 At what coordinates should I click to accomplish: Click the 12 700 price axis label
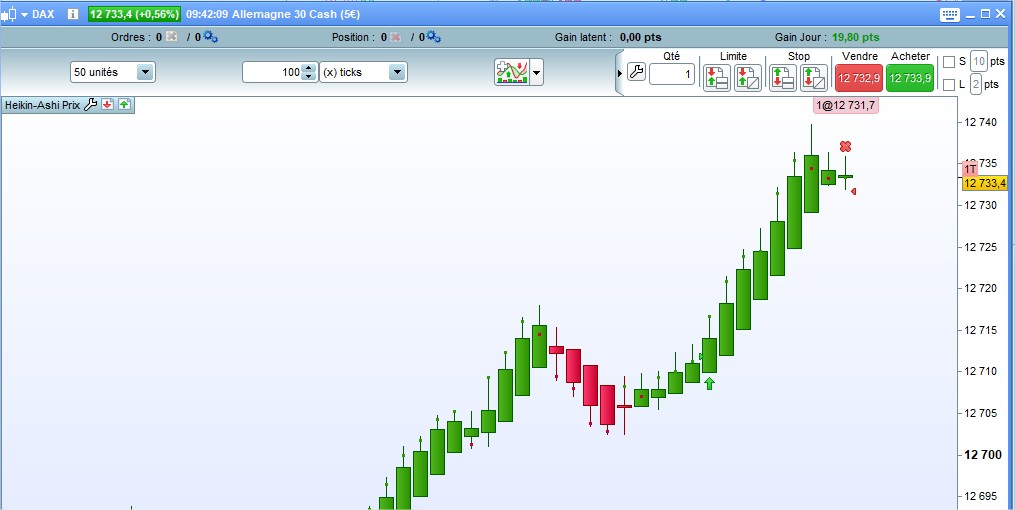pos(983,454)
